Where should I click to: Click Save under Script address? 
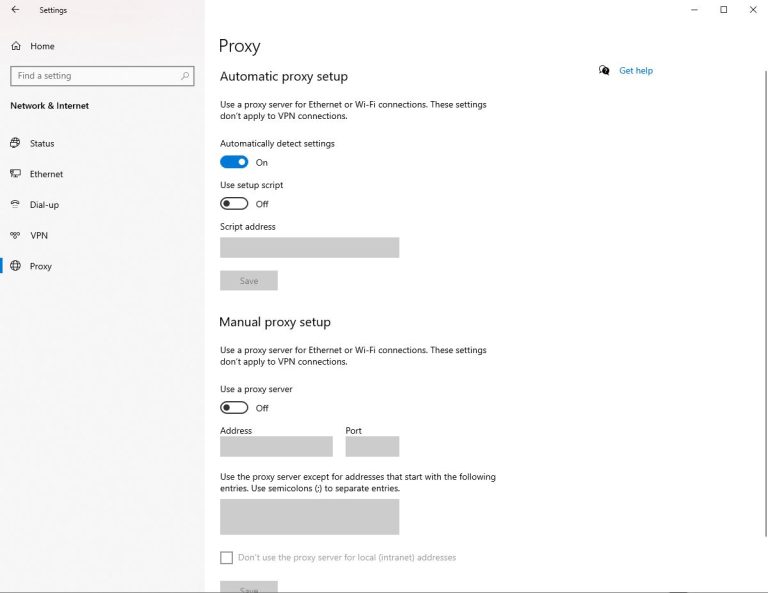pos(249,281)
